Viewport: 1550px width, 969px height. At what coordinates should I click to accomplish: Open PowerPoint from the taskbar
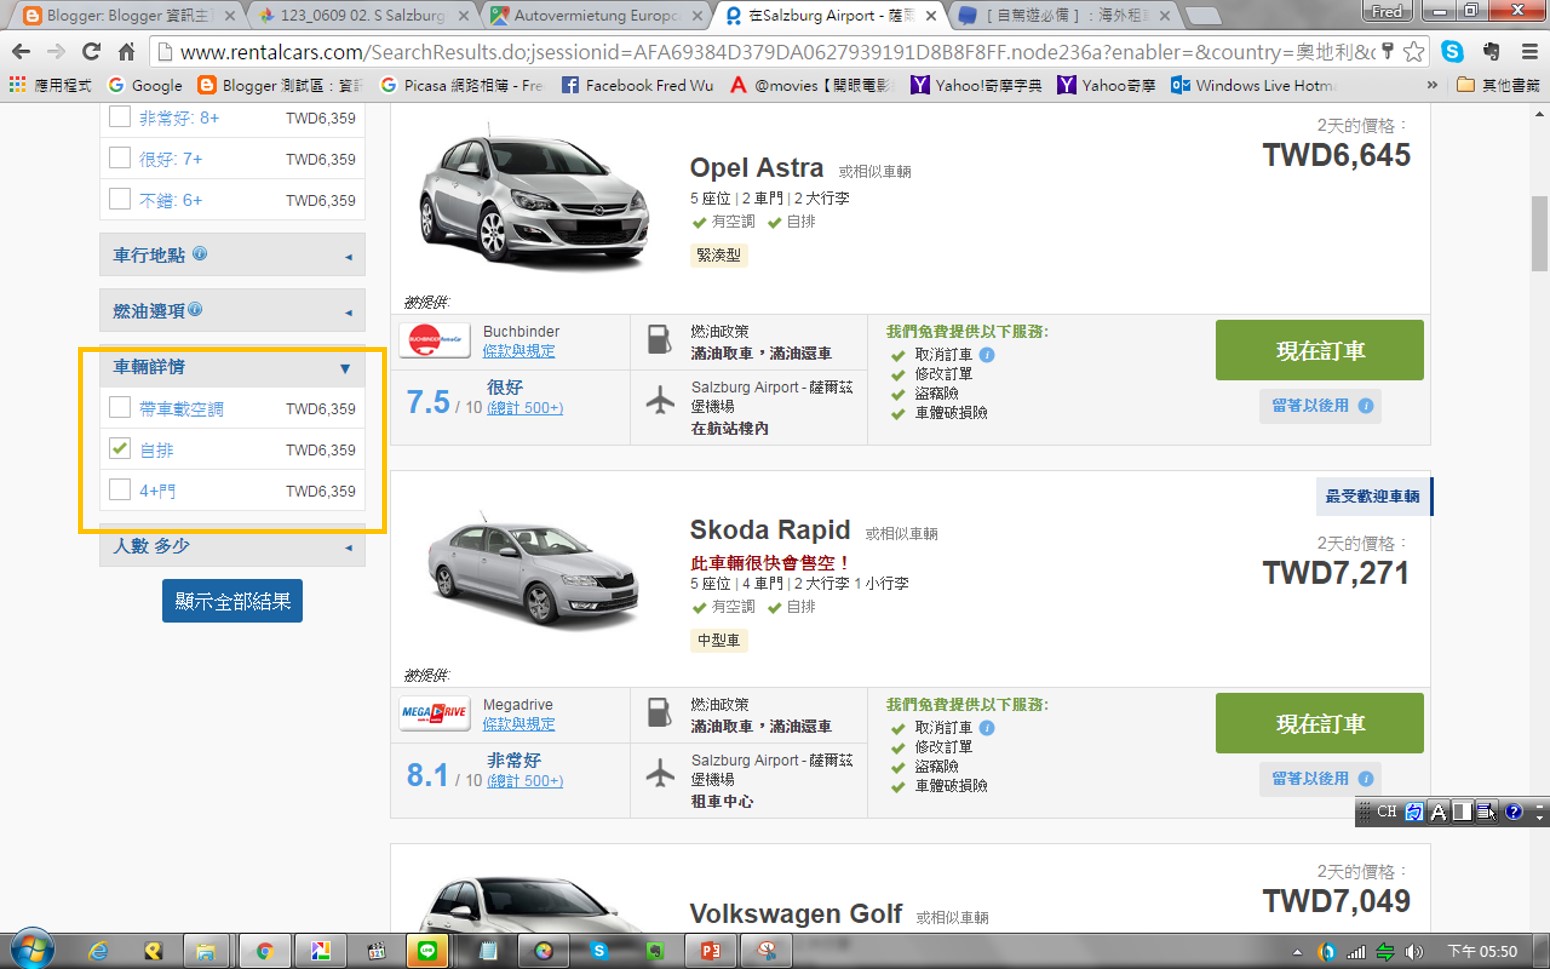[710, 951]
